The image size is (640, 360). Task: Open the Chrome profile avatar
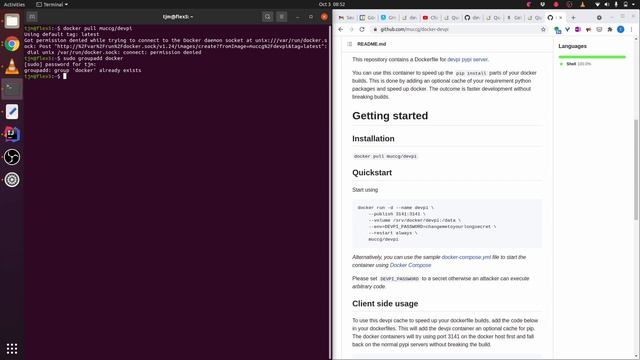point(620,29)
